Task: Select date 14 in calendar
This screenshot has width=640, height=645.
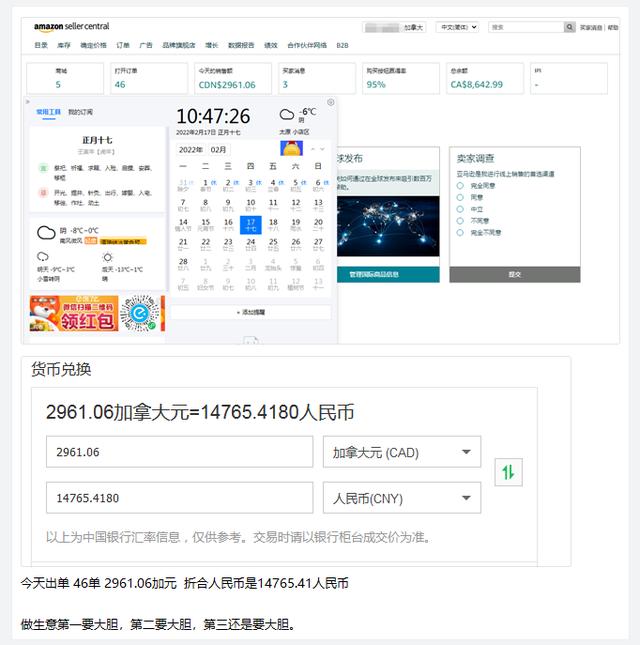Action: (x=183, y=225)
